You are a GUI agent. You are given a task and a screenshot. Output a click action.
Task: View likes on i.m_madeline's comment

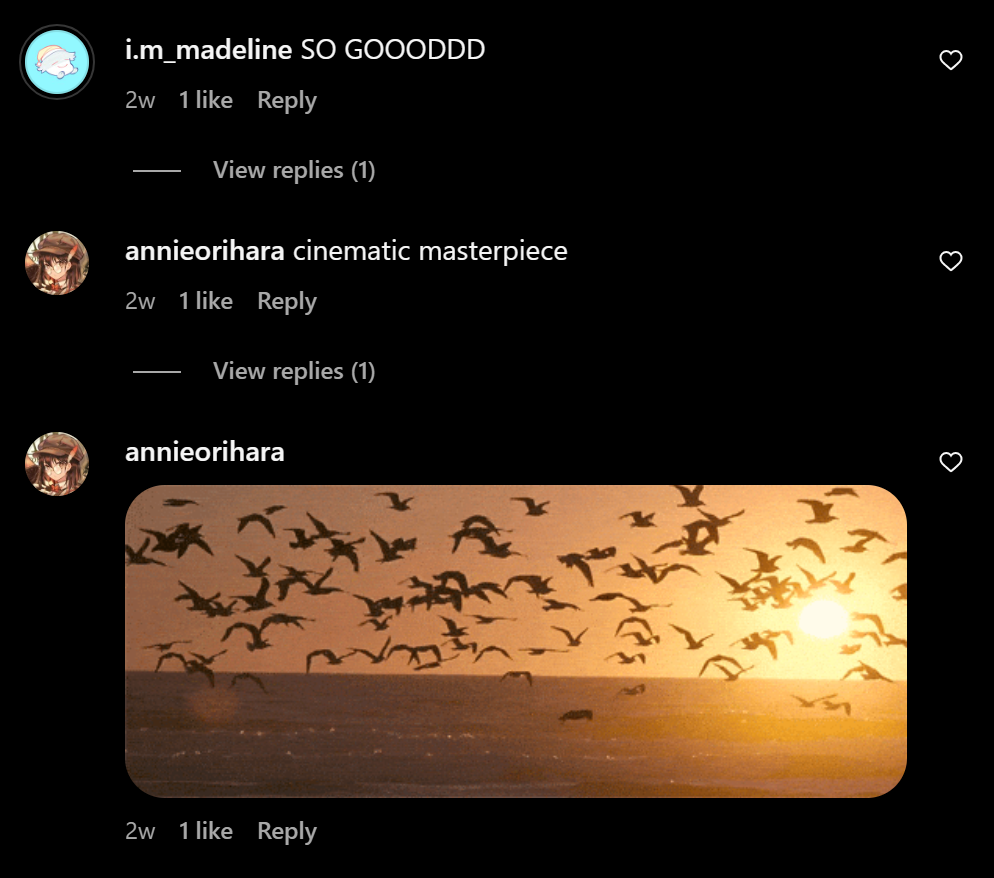pos(205,100)
